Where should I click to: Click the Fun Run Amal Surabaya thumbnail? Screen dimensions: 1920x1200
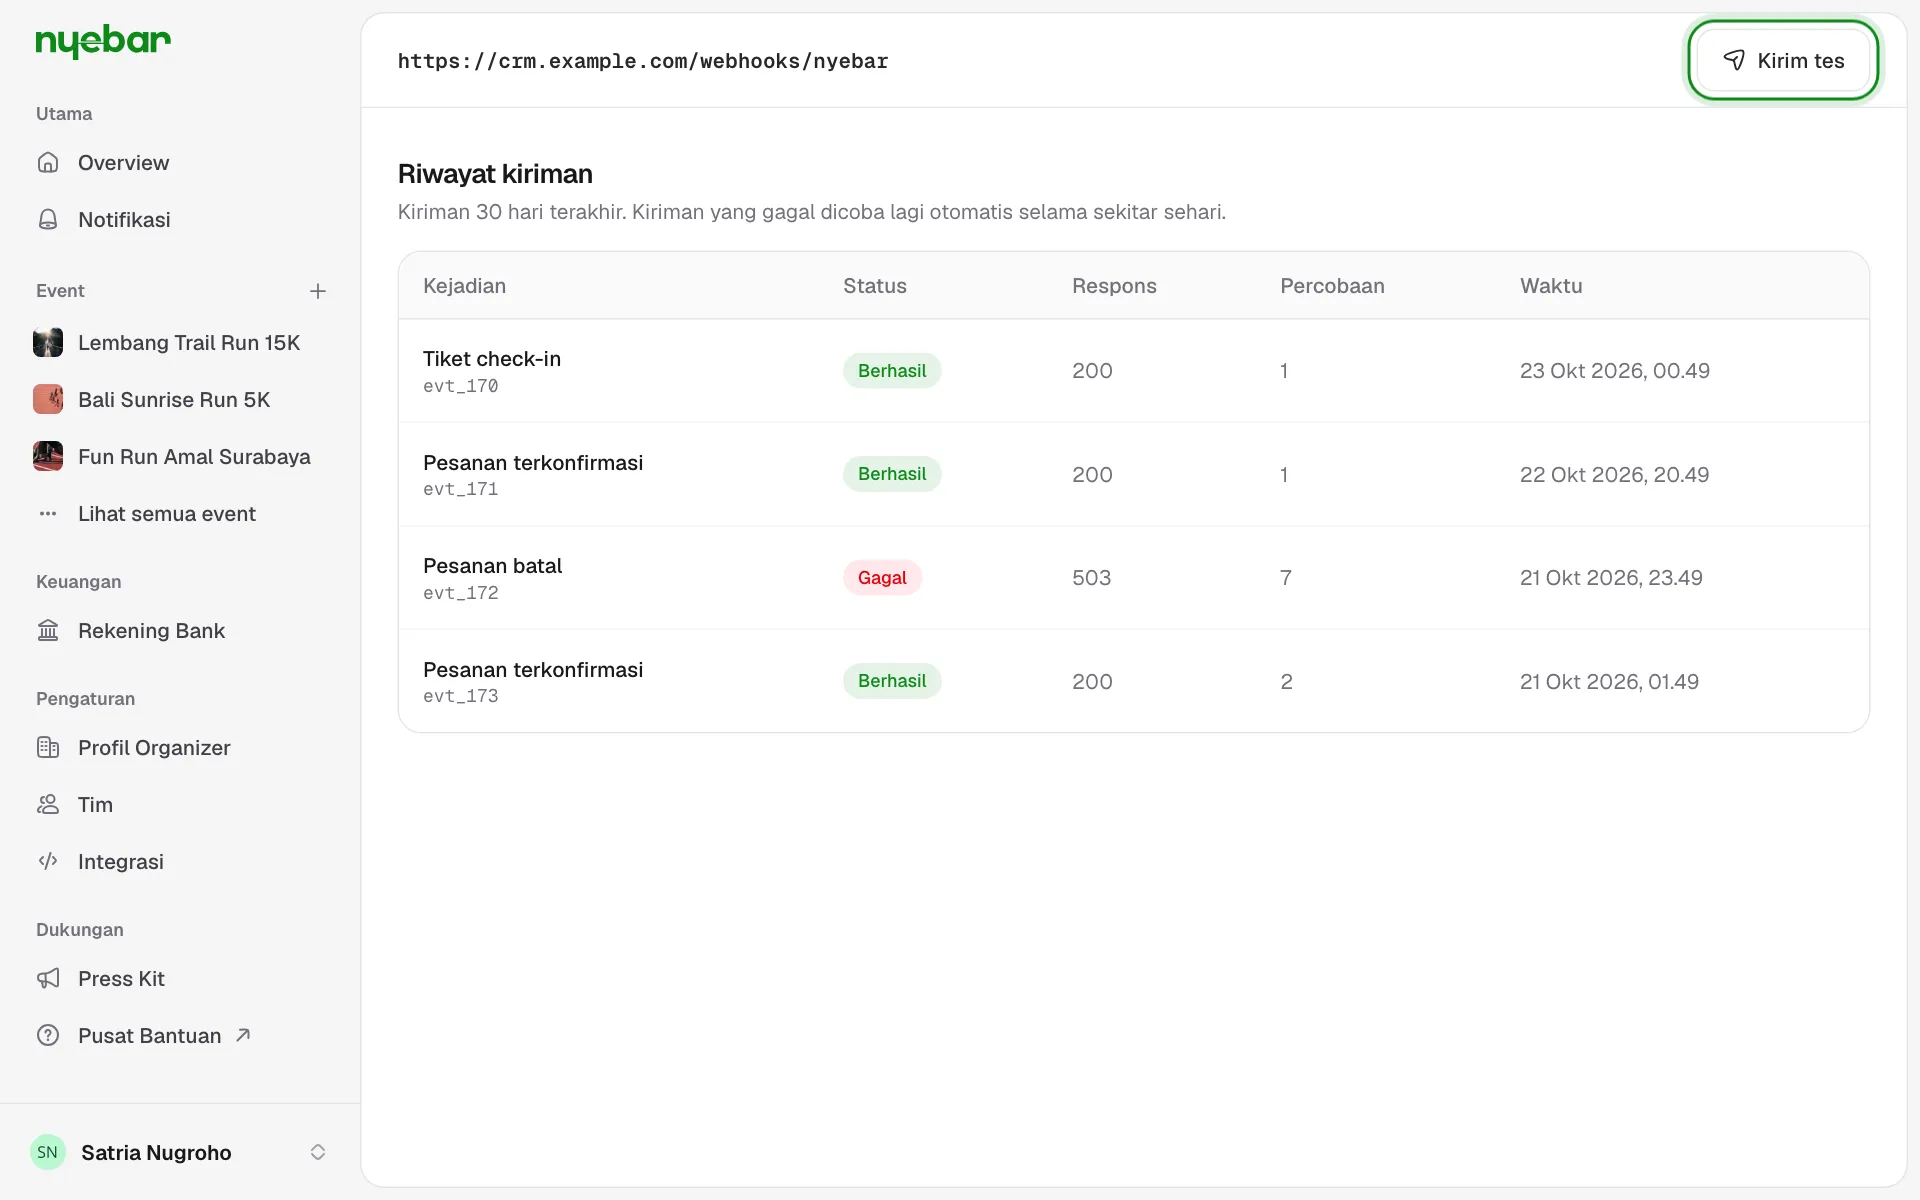click(x=48, y=457)
